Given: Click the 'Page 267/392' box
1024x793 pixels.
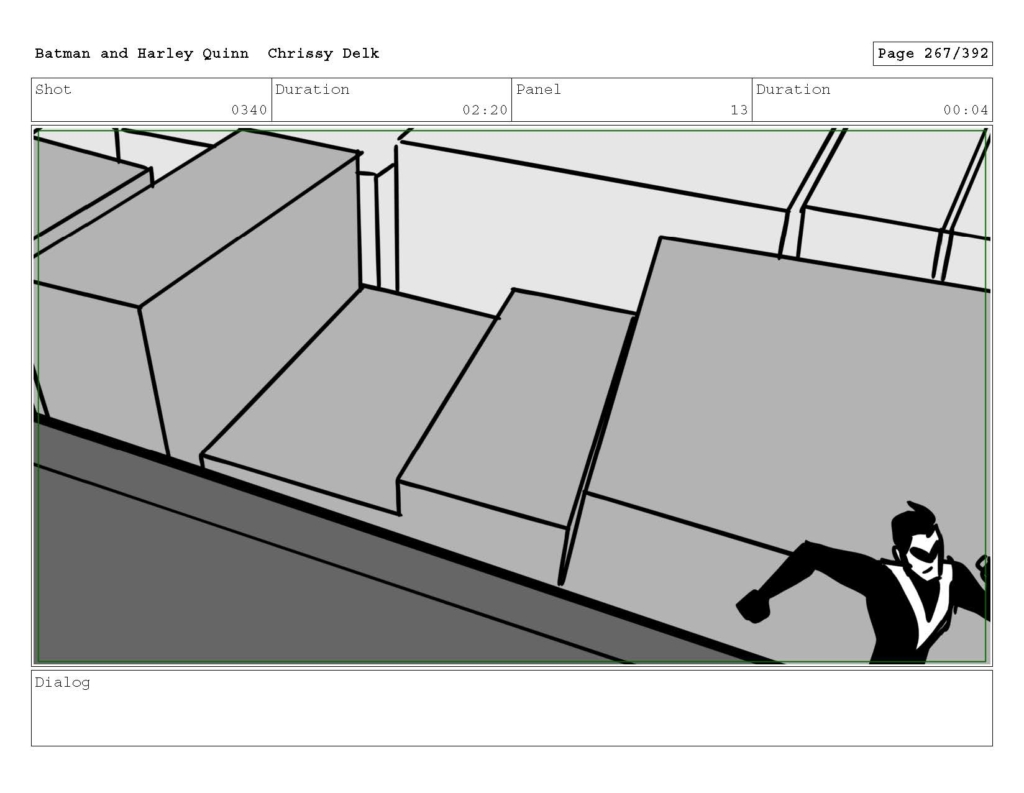Looking at the screenshot, I should click(933, 54).
